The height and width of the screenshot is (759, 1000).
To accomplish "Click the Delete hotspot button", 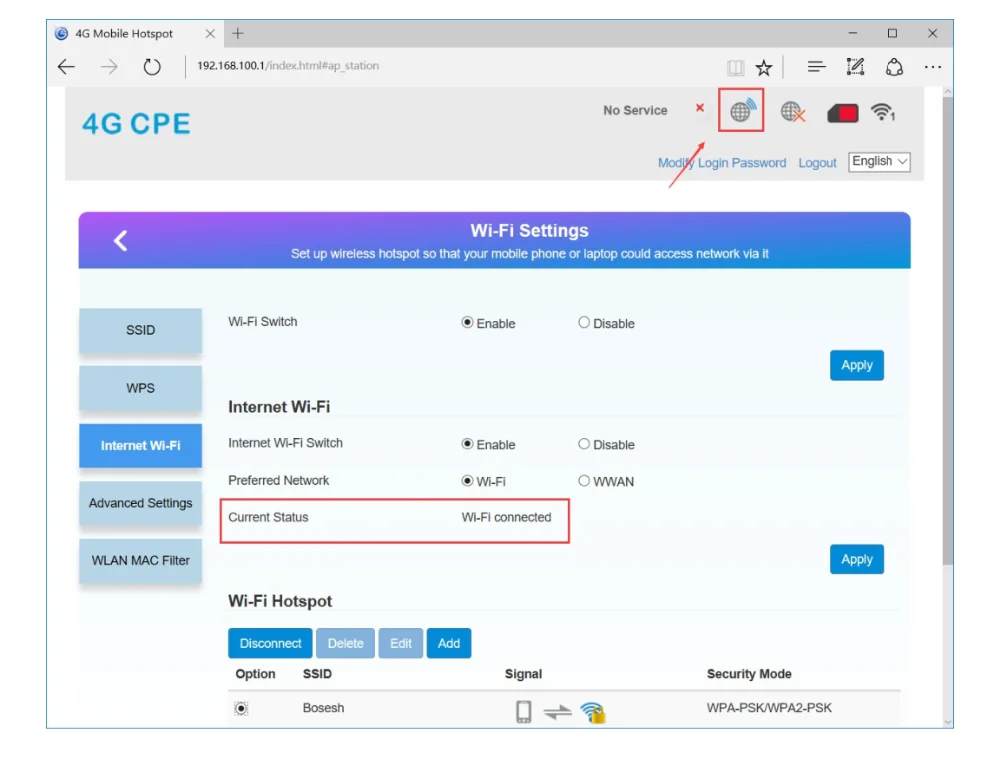I will point(346,643).
